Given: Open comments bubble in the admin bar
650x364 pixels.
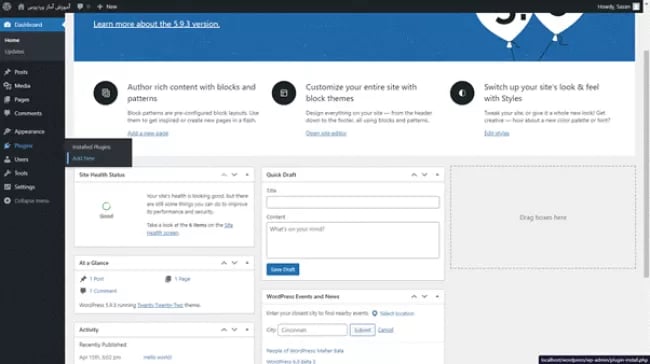Looking at the screenshot, I should click(x=80, y=7).
